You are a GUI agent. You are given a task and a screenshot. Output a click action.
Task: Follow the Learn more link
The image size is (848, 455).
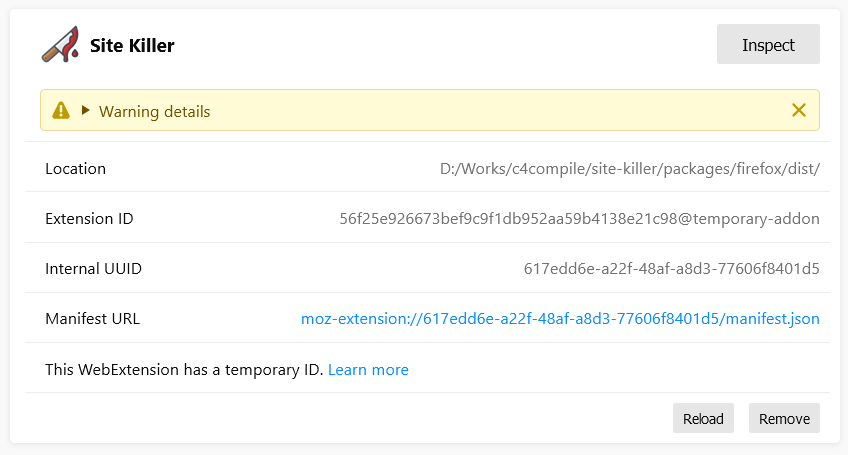tap(368, 370)
